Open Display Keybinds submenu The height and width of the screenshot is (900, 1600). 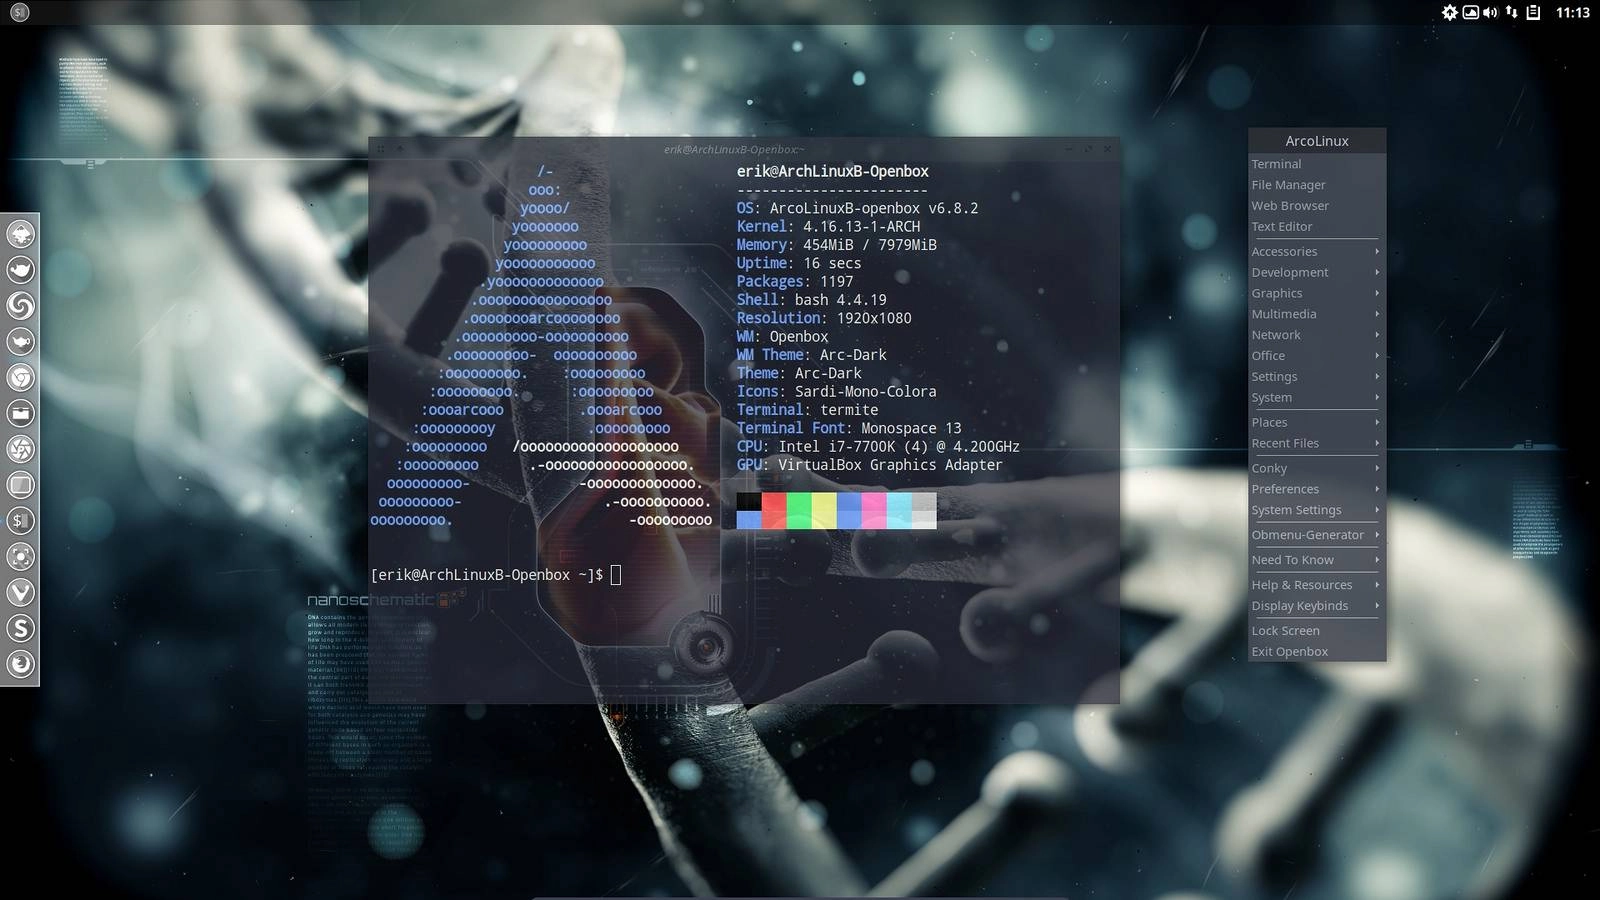pos(1317,606)
